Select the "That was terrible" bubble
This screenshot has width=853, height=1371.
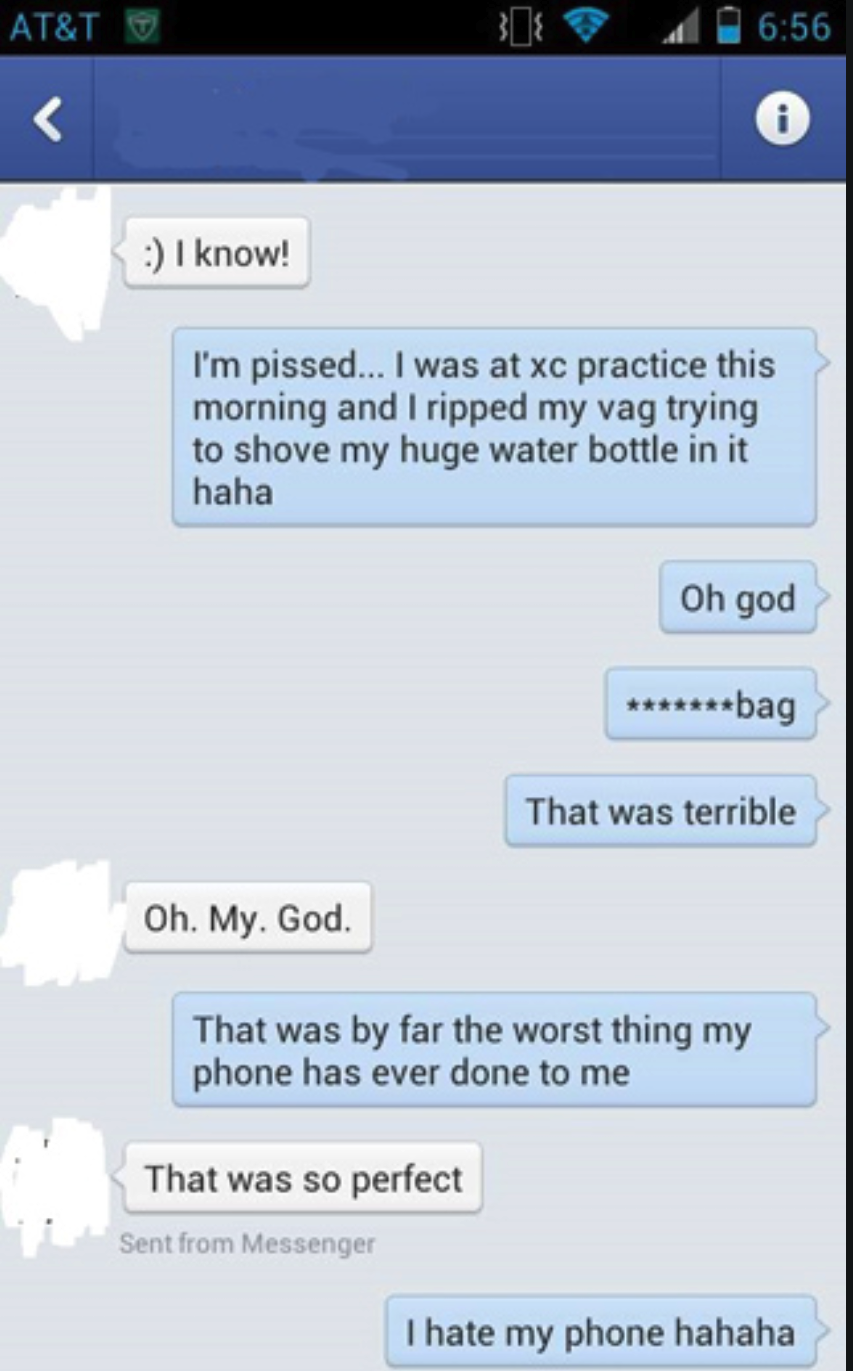[x=662, y=811]
